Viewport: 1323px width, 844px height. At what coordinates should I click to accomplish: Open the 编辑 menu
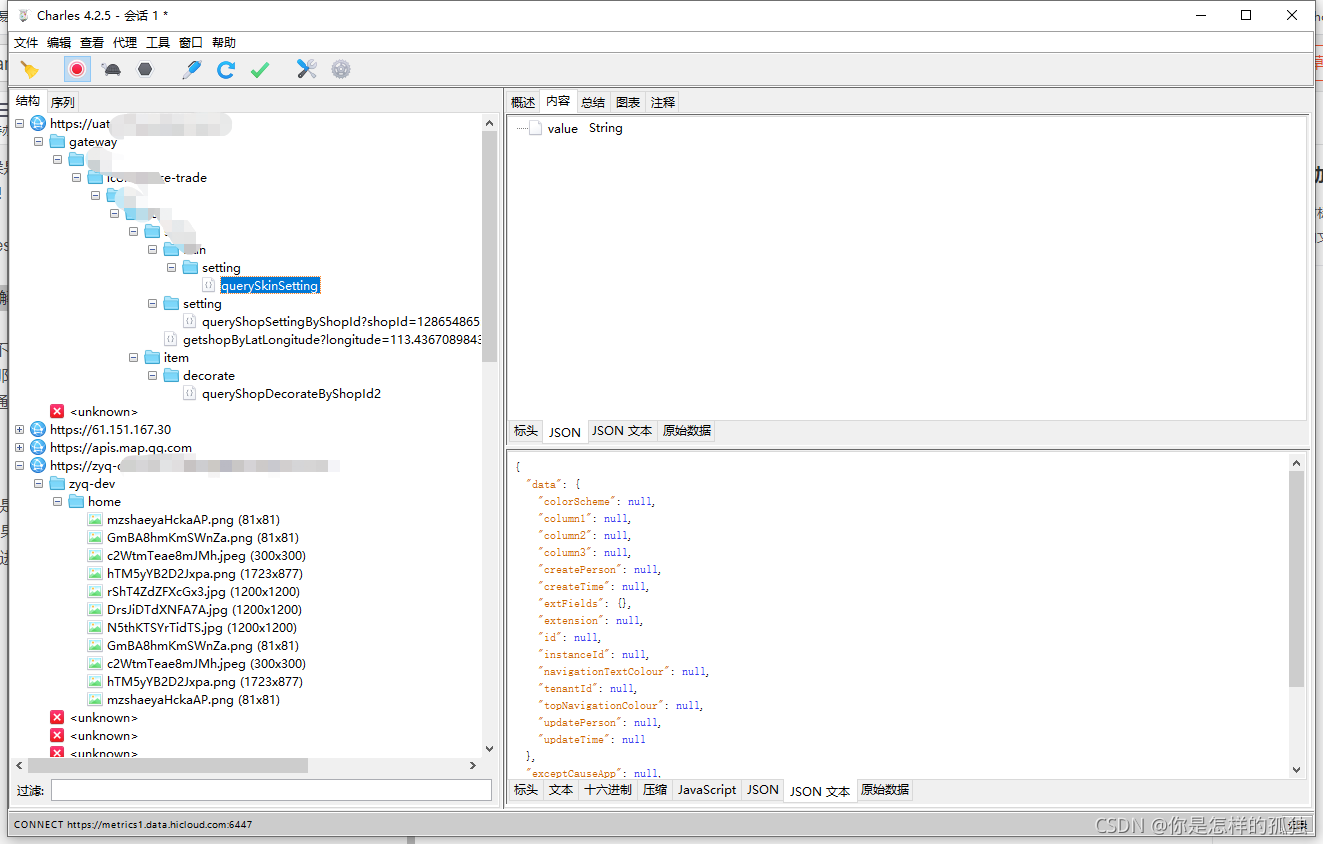coord(59,42)
